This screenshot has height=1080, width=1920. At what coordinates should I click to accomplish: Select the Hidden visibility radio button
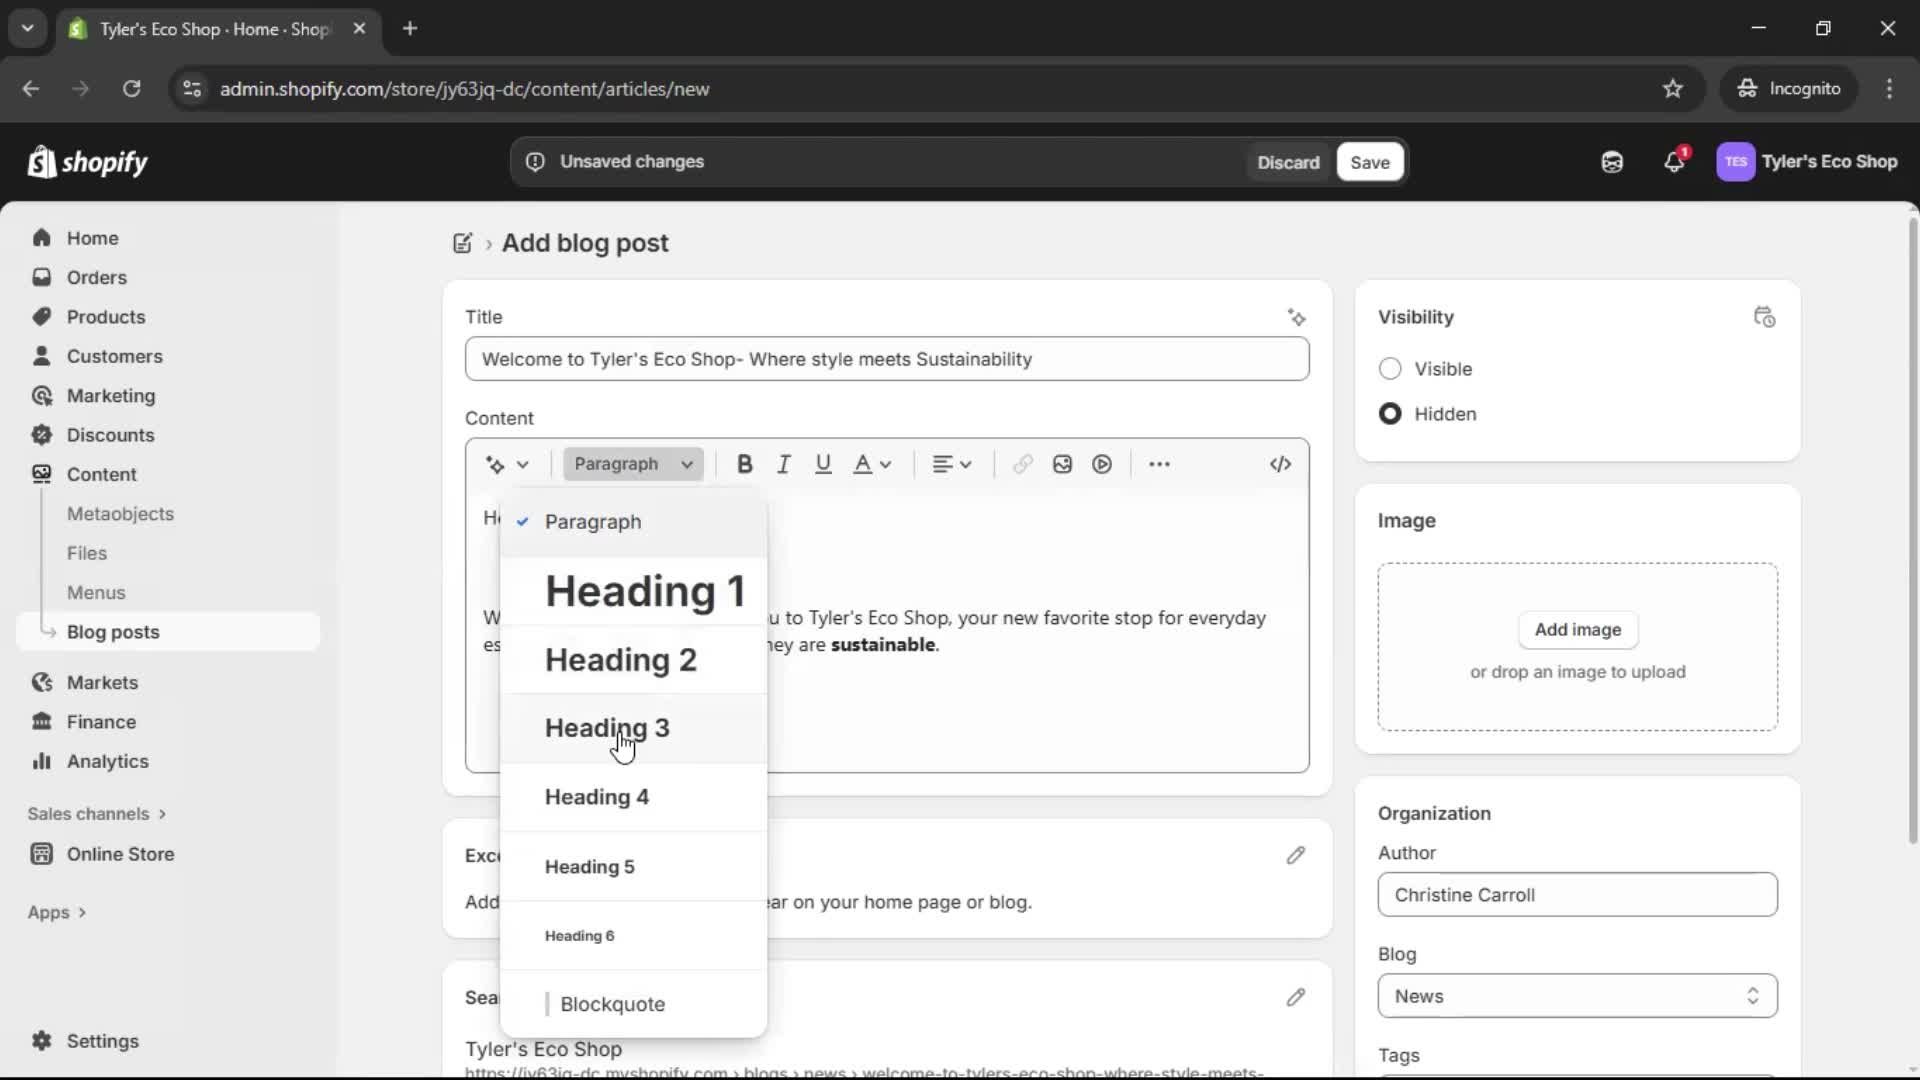pyautogui.click(x=1391, y=413)
